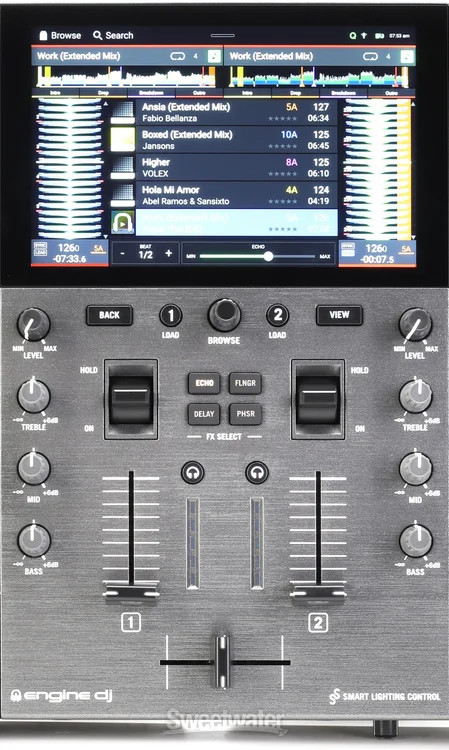Tap deck 2 track overview waveform
The image size is (449, 750).
coord(319,77)
